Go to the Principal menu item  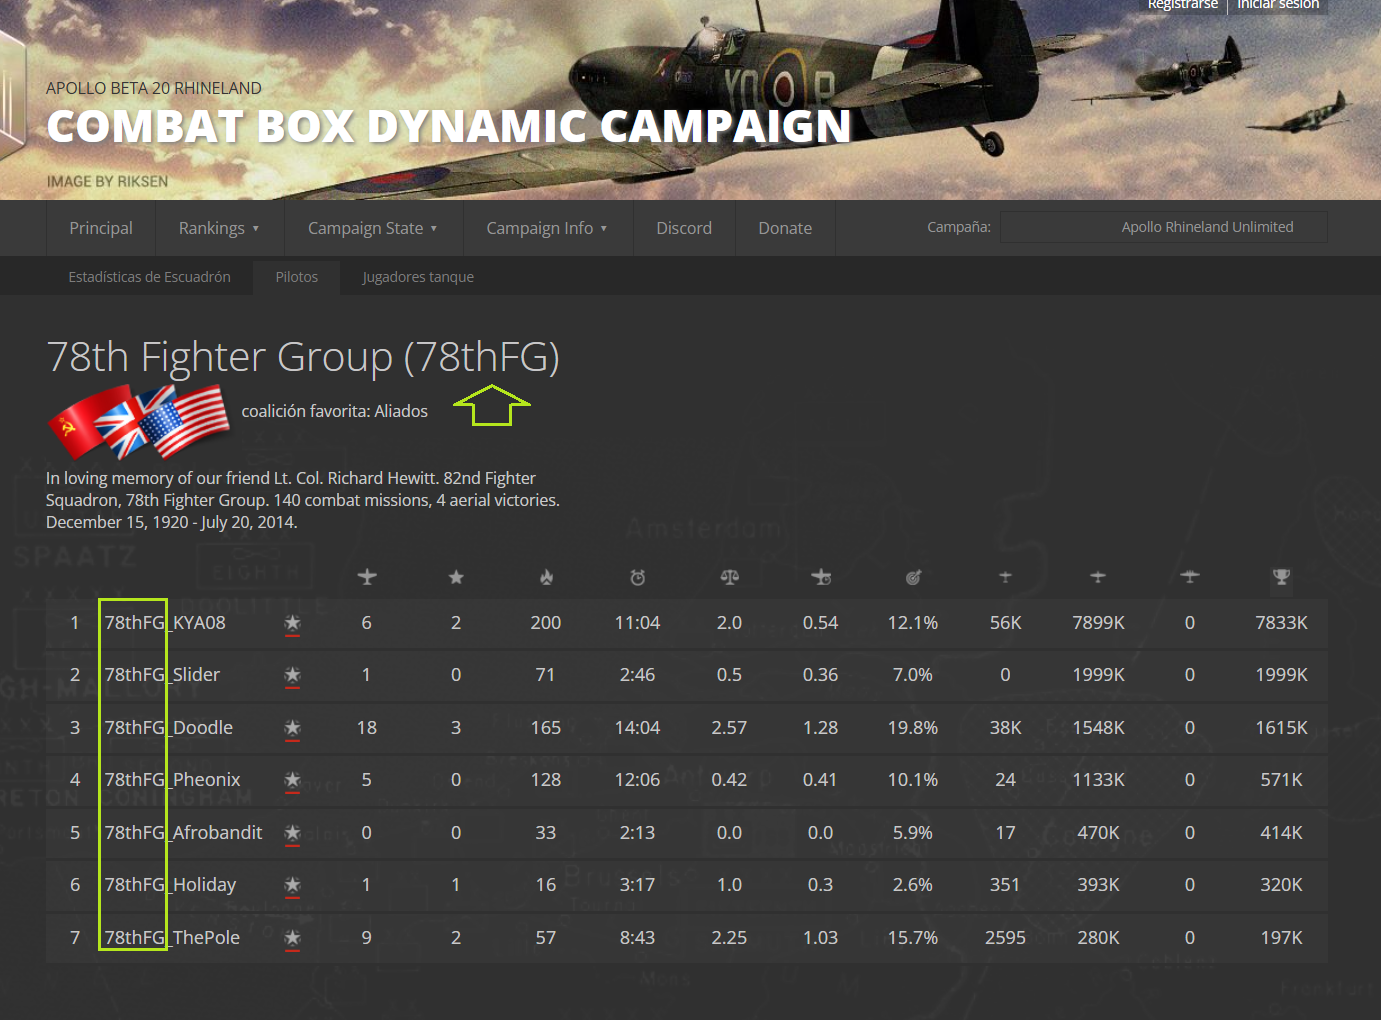click(x=101, y=228)
